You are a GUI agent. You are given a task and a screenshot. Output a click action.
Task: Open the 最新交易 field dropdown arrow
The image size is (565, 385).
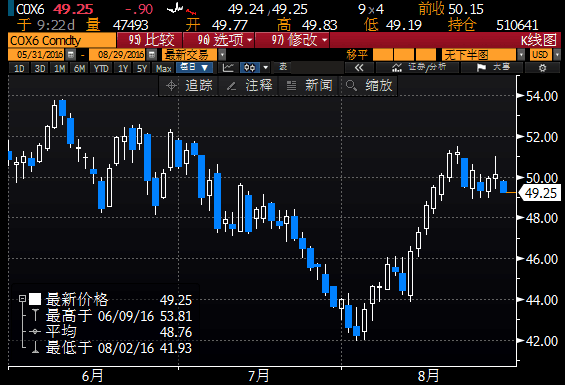coord(222,55)
